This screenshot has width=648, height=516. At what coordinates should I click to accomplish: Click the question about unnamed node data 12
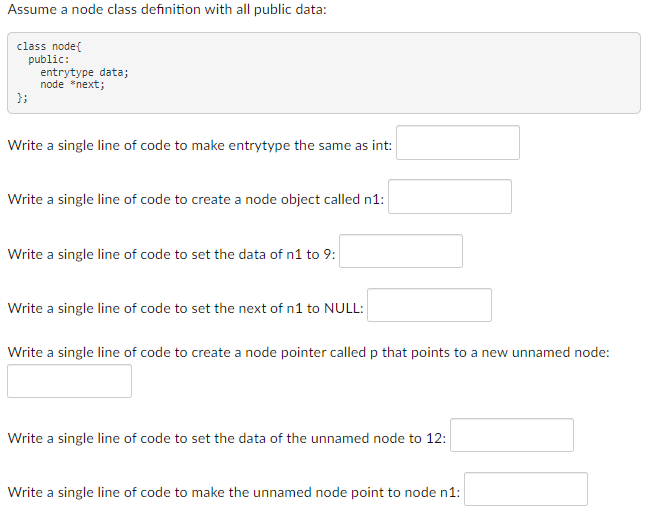click(227, 438)
